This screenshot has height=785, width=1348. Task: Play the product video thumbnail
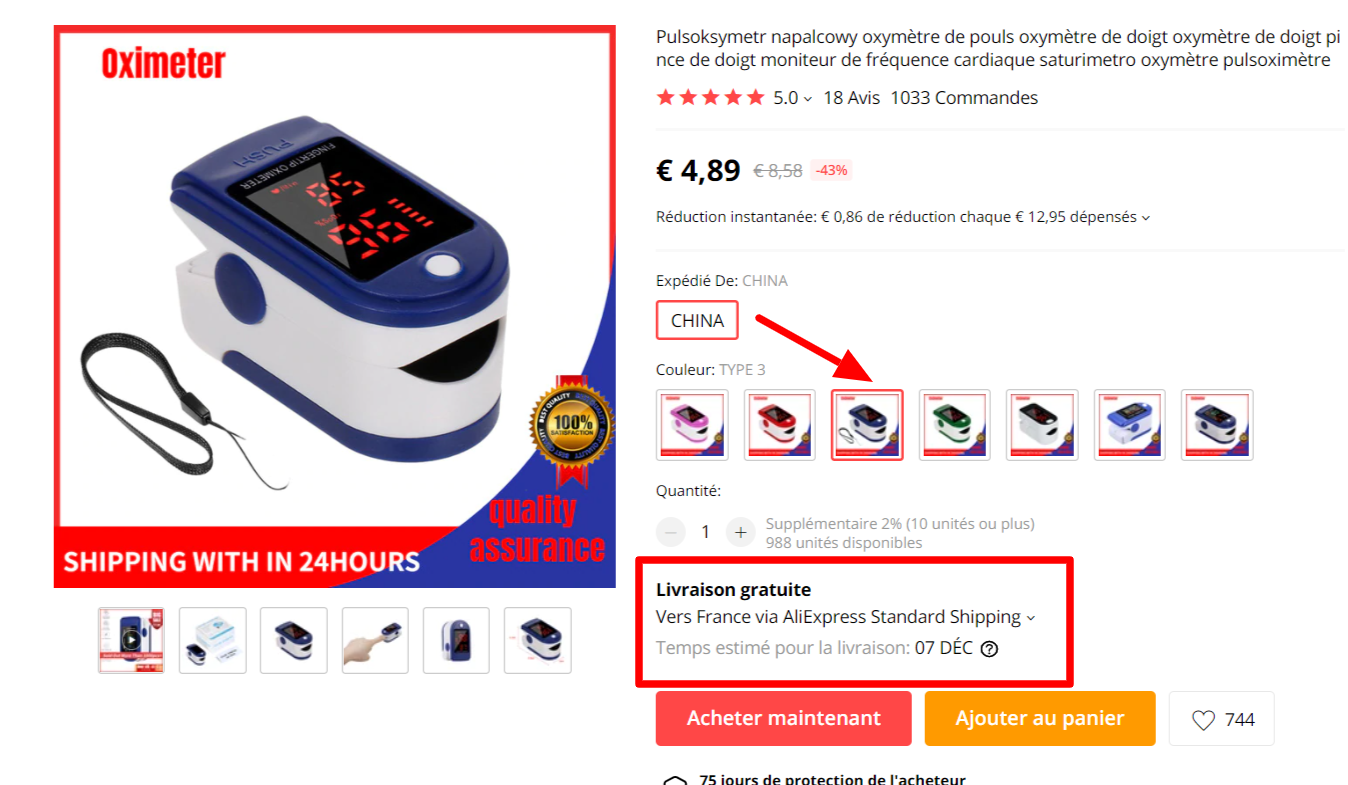[x=131, y=640]
